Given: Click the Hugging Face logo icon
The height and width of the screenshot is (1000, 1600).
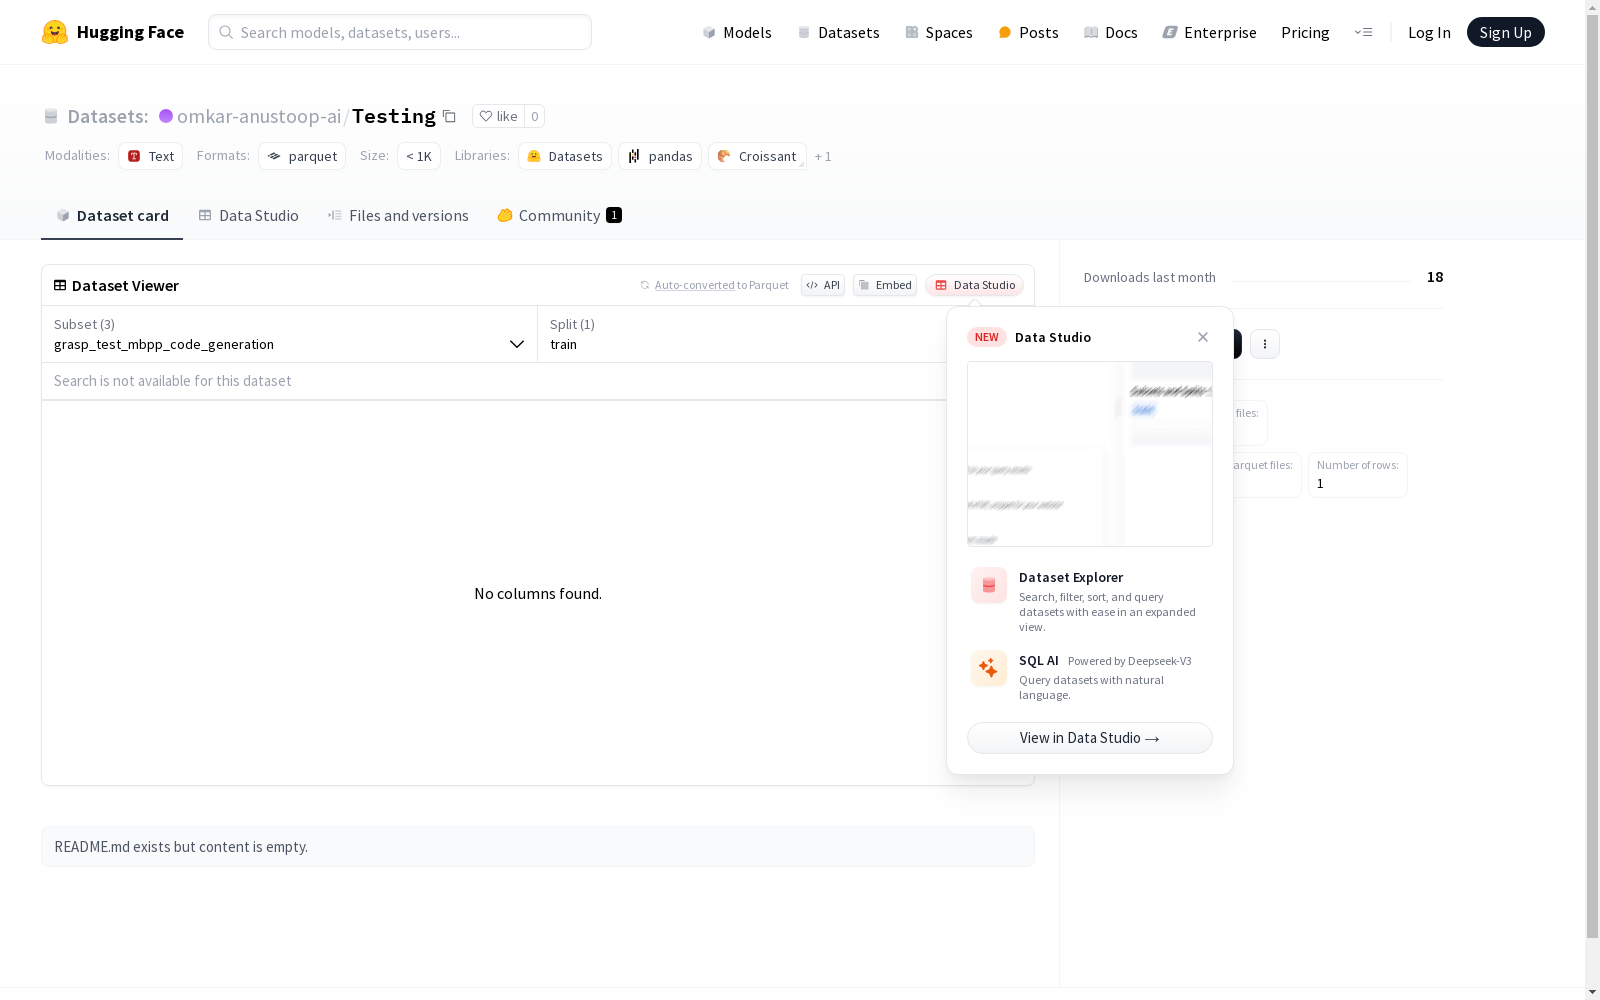Looking at the screenshot, I should (55, 32).
